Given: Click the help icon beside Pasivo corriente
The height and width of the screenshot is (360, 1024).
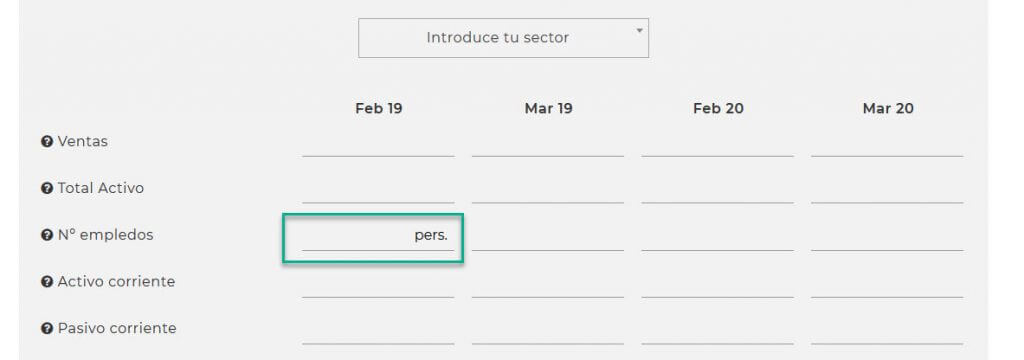Looking at the screenshot, I should 46,329.
